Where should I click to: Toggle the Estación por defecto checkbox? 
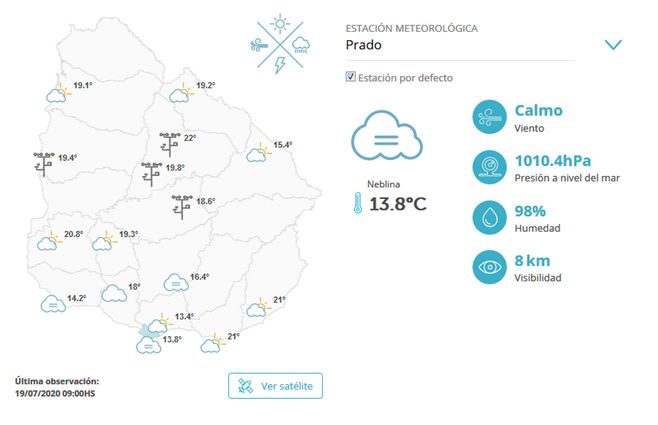tap(351, 77)
